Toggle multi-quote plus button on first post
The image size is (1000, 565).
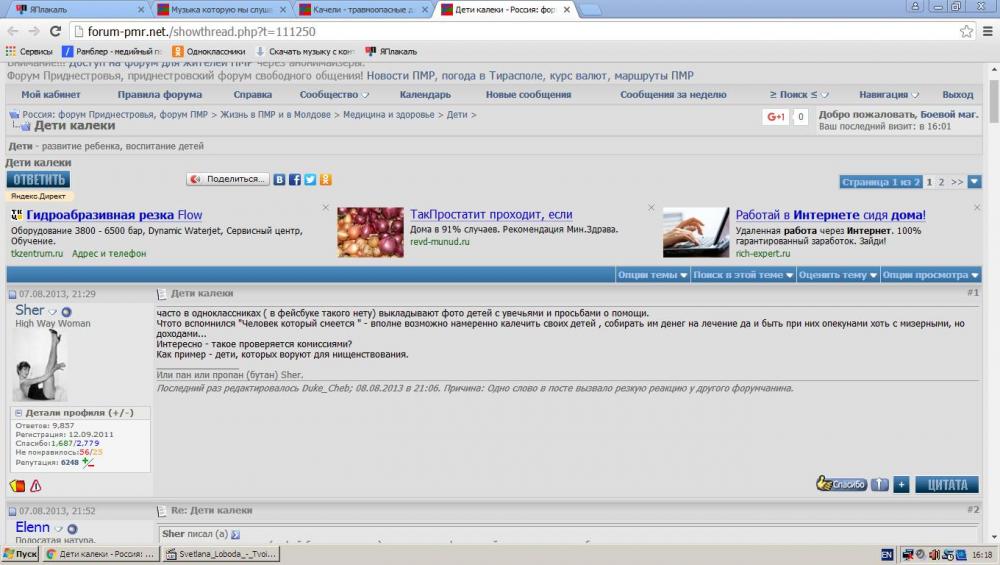(x=901, y=484)
